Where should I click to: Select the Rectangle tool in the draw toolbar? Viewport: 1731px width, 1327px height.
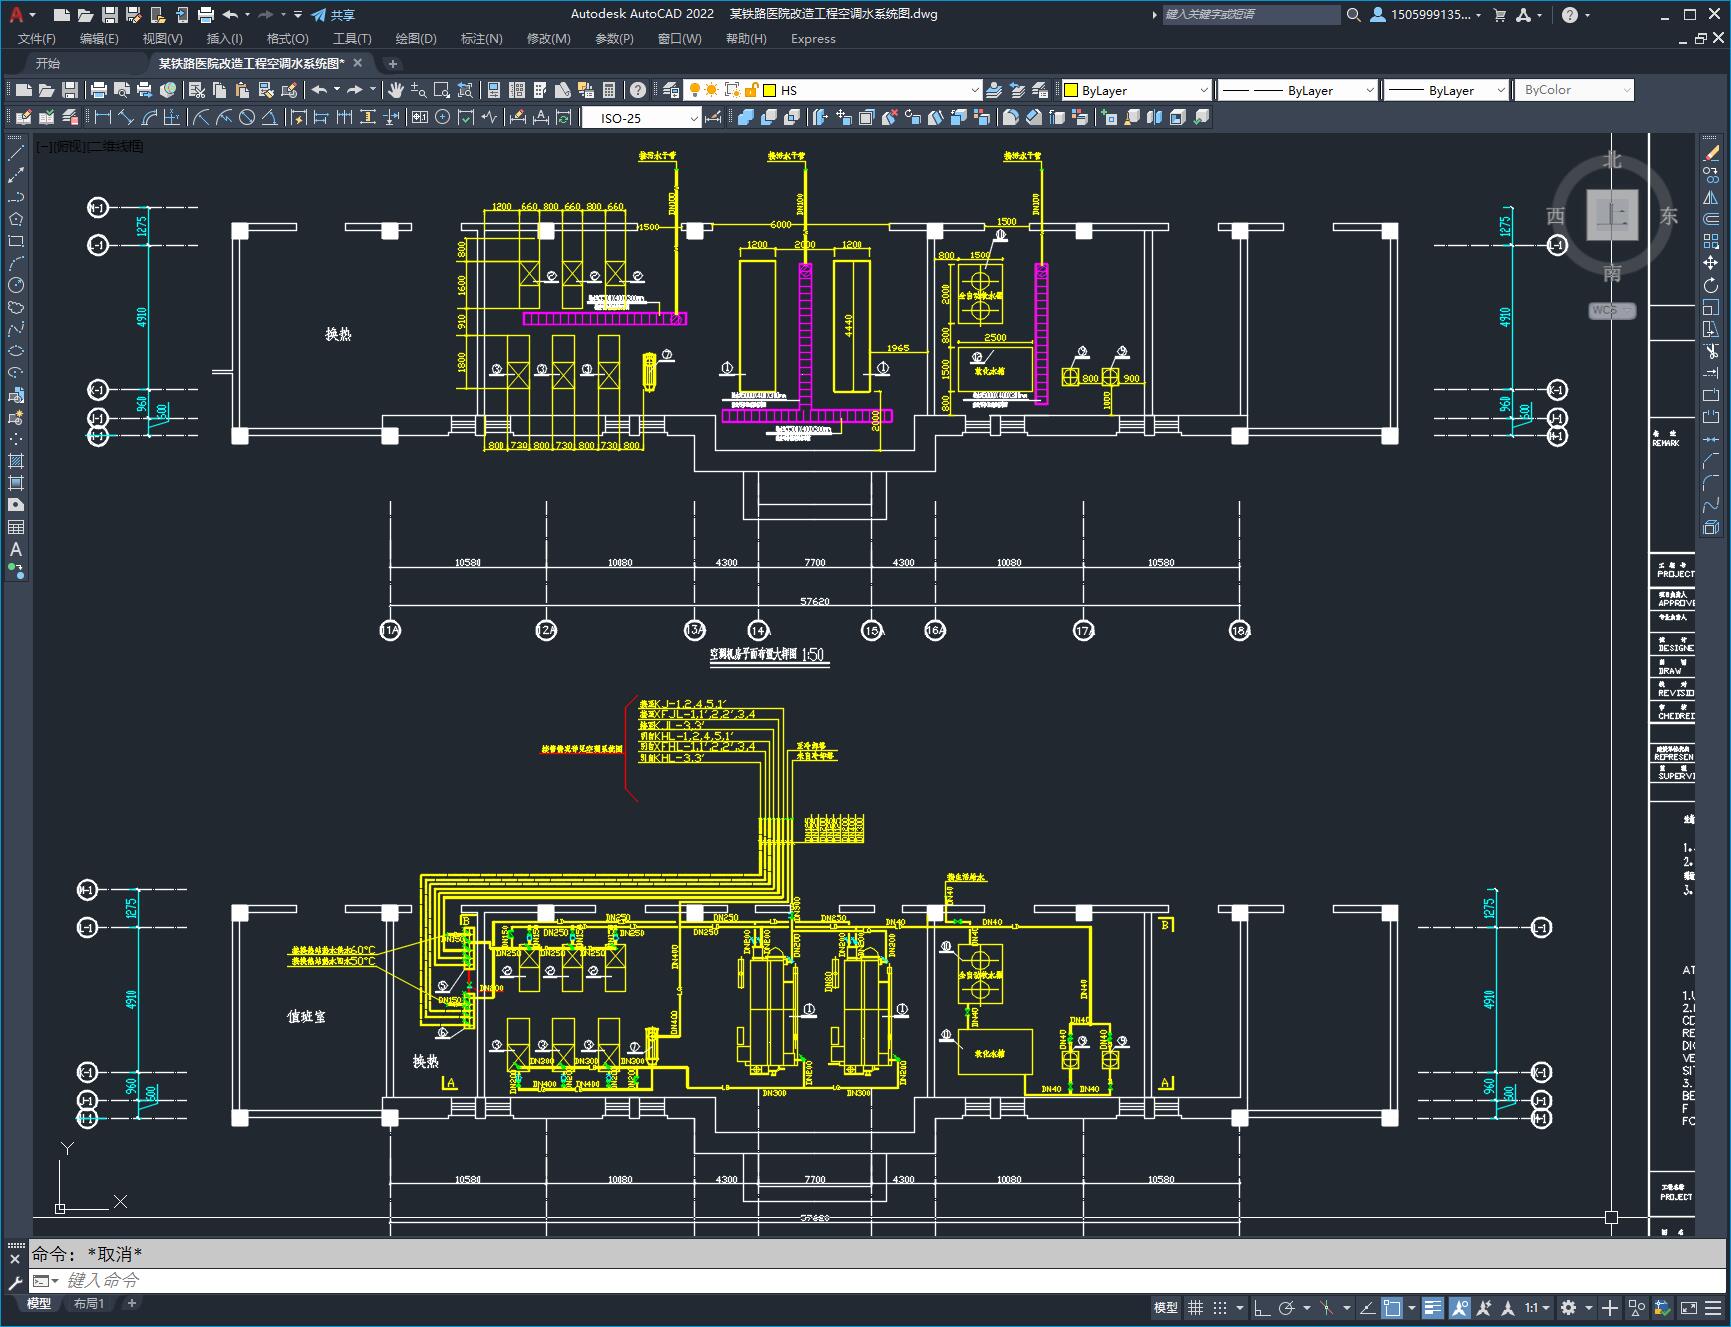pyautogui.click(x=16, y=241)
